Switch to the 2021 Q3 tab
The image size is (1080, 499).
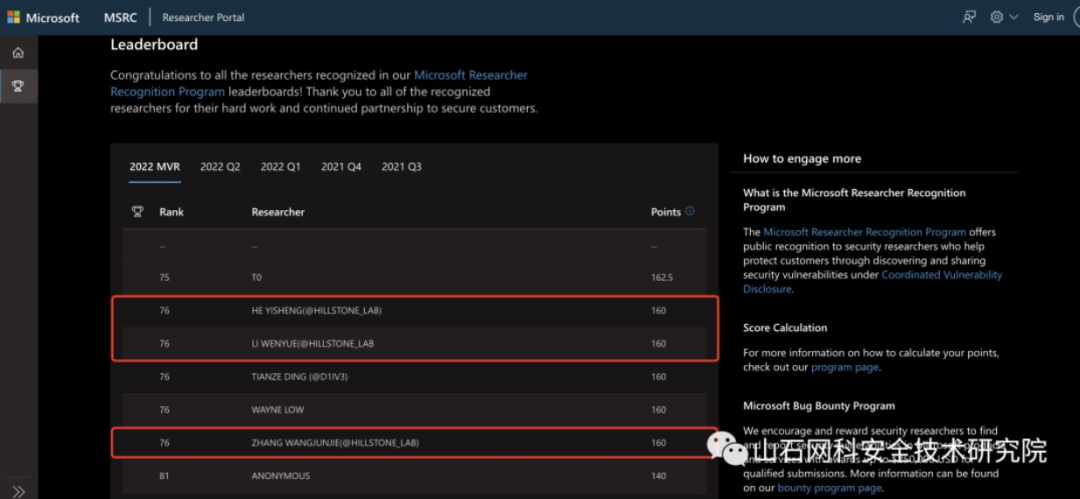pos(402,167)
